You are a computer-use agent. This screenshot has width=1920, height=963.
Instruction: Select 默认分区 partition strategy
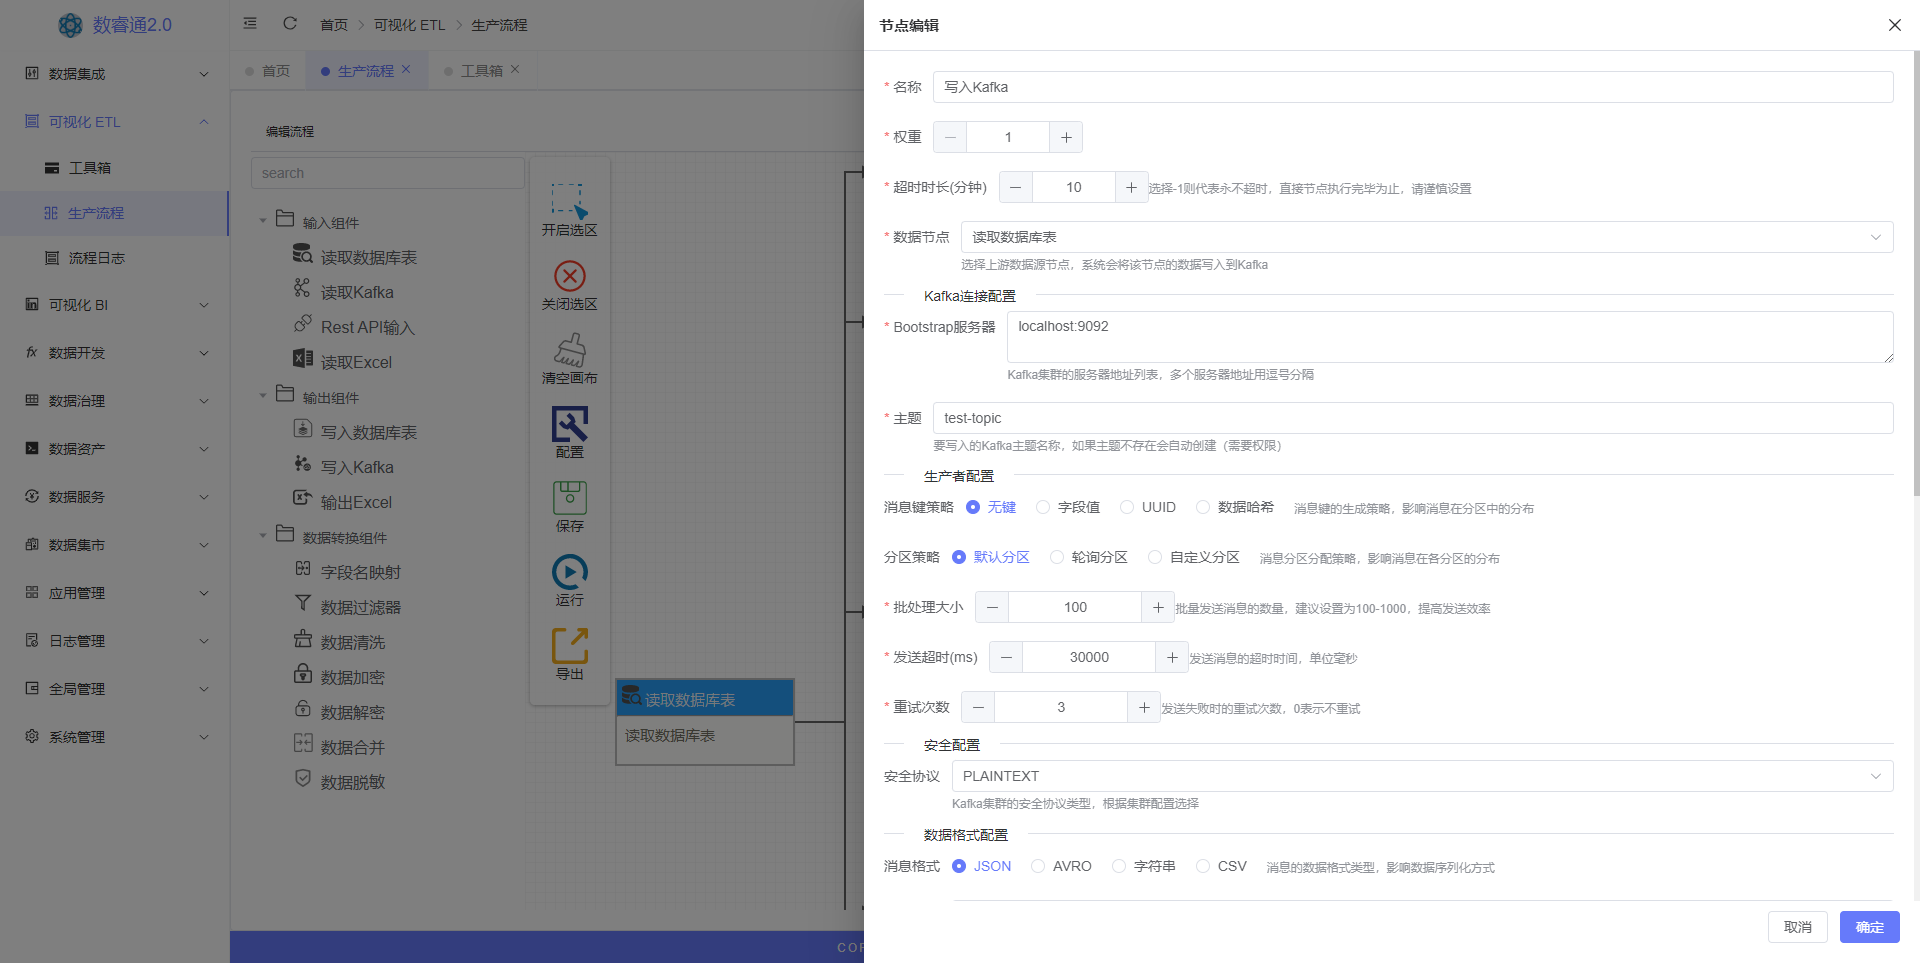(990, 557)
